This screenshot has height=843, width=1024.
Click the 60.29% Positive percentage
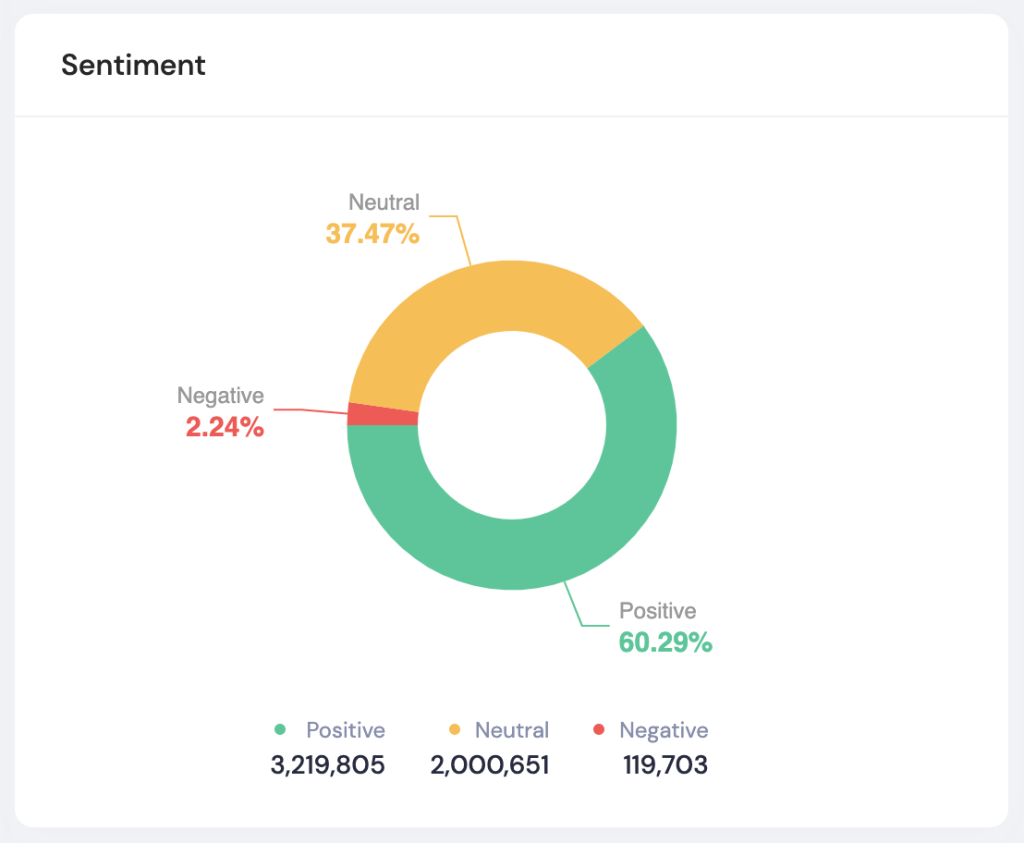pyautogui.click(x=665, y=642)
